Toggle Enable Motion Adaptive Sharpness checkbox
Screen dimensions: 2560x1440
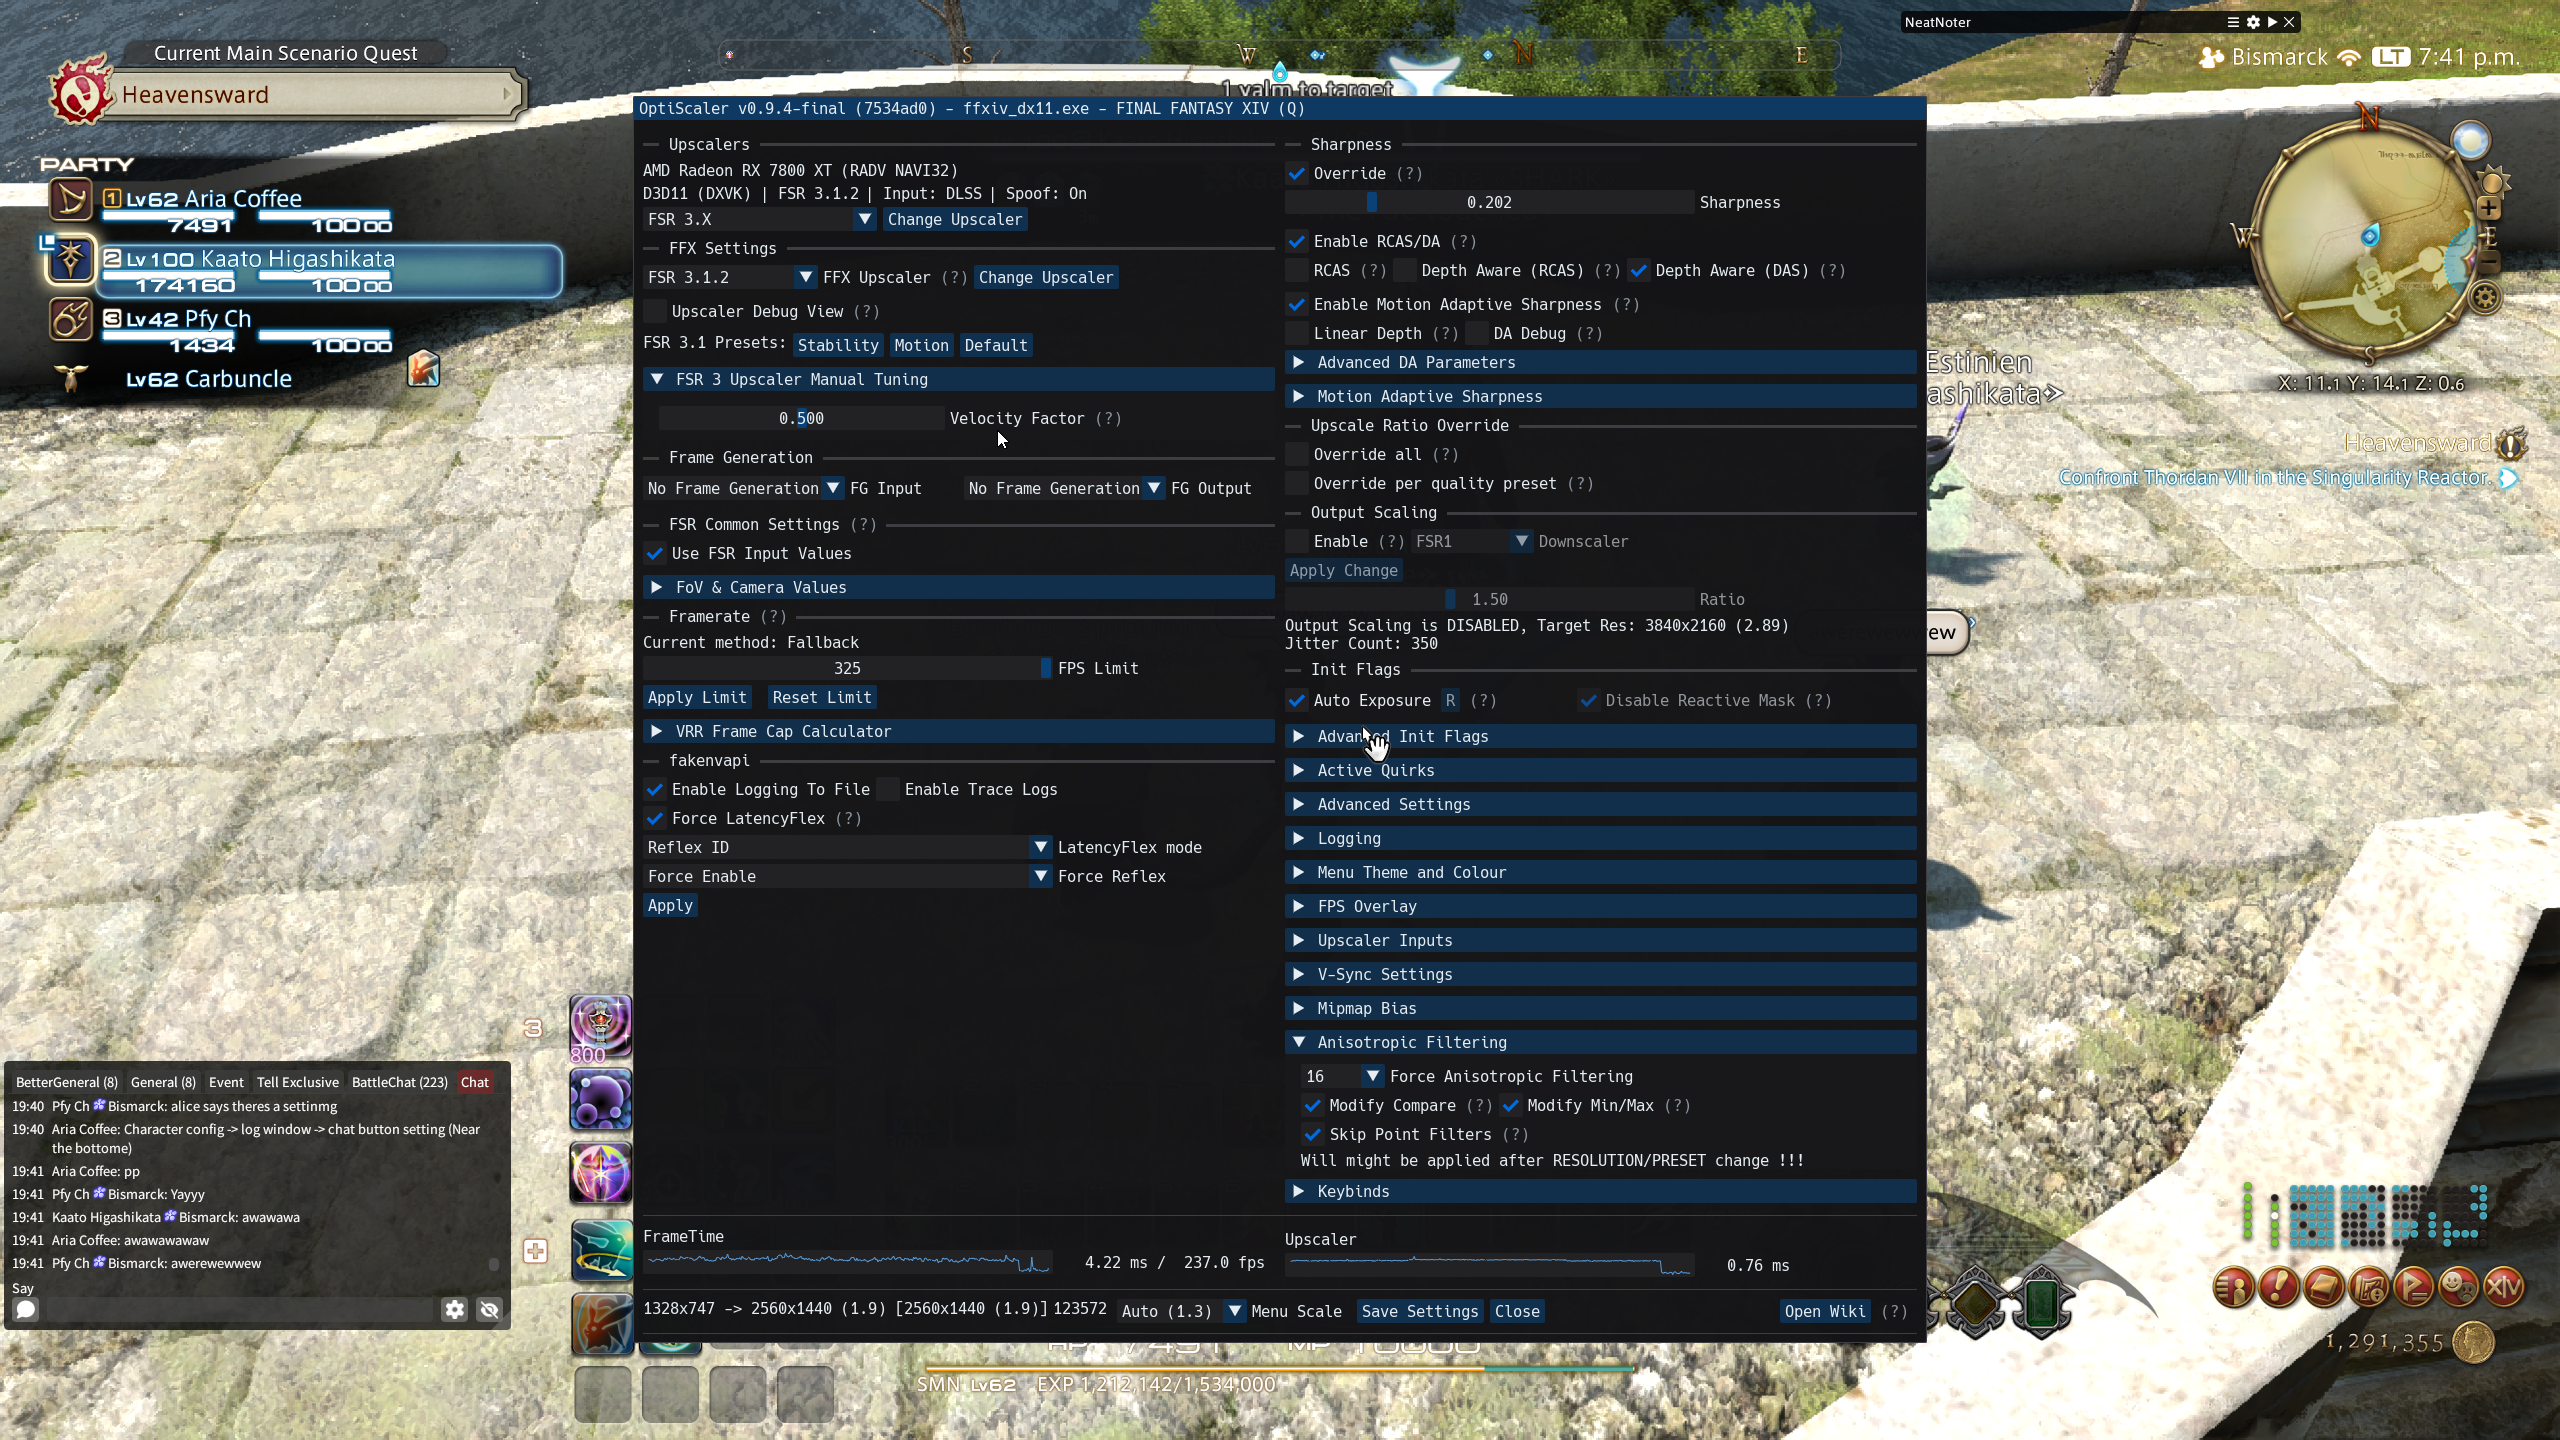tap(1297, 305)
